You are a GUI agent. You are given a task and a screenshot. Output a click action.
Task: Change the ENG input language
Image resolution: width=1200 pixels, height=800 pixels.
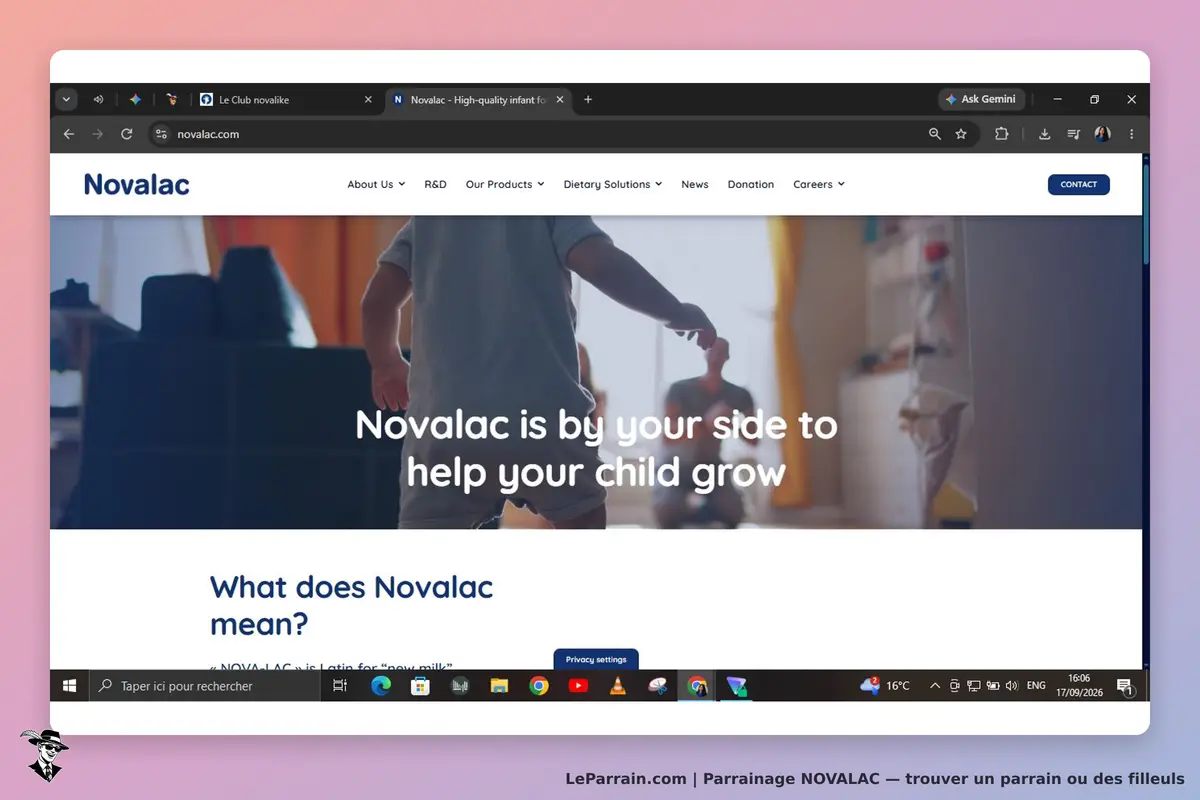[x=1037, y=686]
